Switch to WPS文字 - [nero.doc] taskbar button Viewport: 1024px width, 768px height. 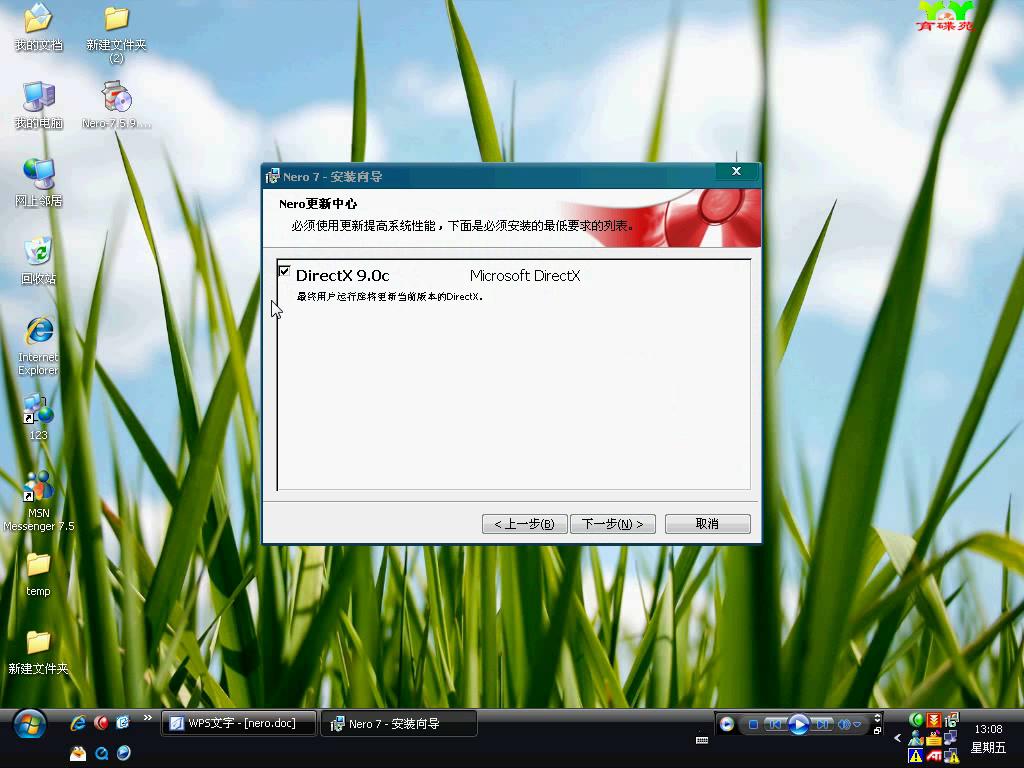239,724
